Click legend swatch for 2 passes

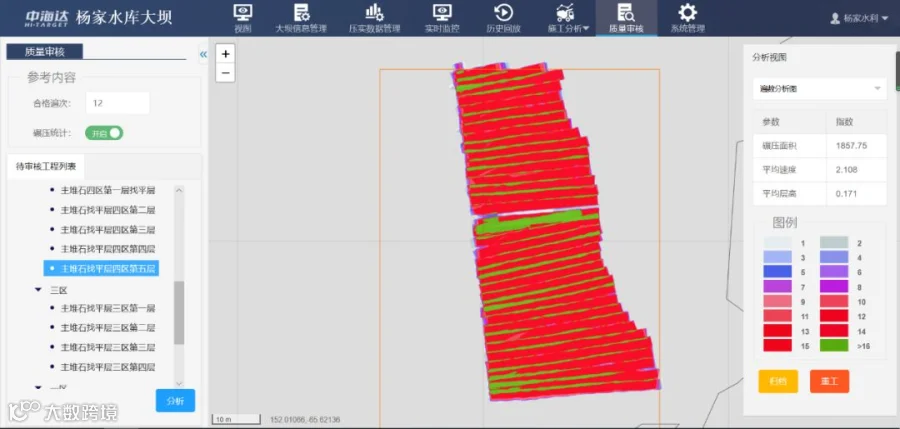point(834,243)
